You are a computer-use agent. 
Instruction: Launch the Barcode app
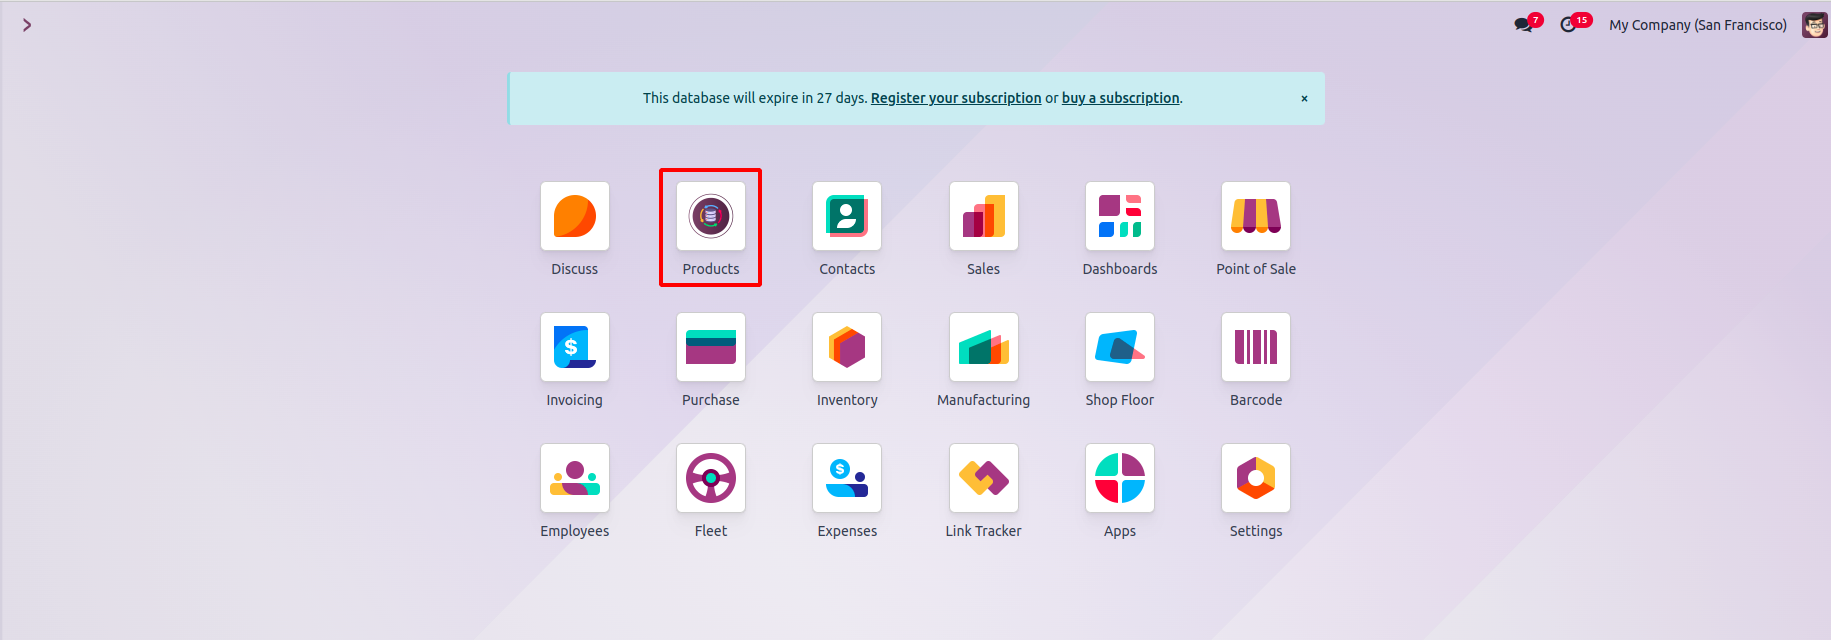(1256, 347)
